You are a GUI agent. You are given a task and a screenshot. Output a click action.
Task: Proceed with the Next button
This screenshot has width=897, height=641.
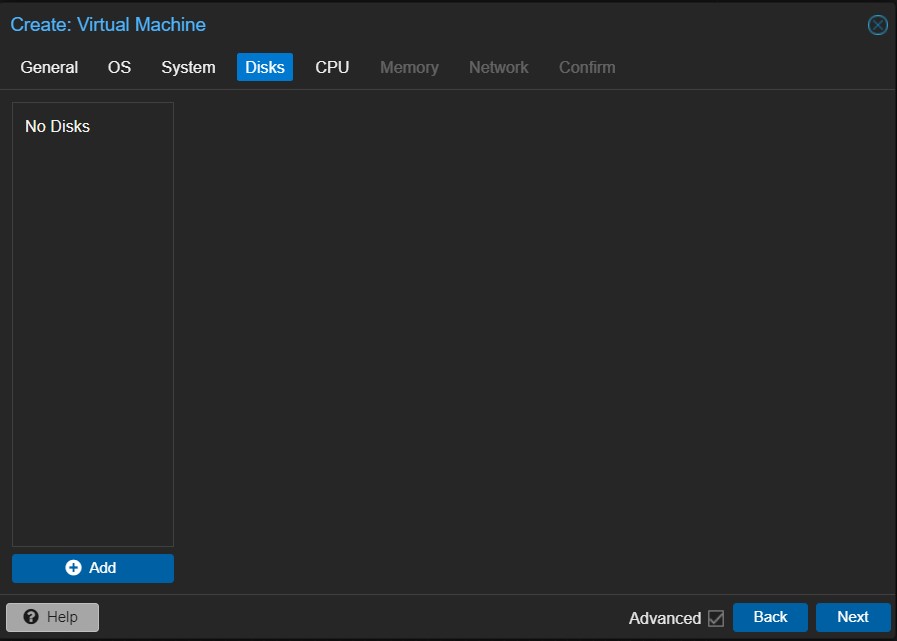click(852, 617)
